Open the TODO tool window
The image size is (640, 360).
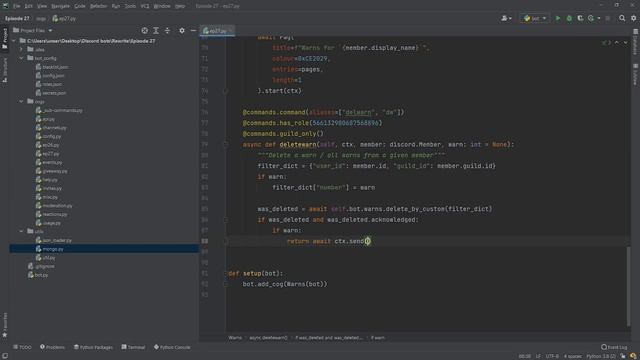pos(22,347)
